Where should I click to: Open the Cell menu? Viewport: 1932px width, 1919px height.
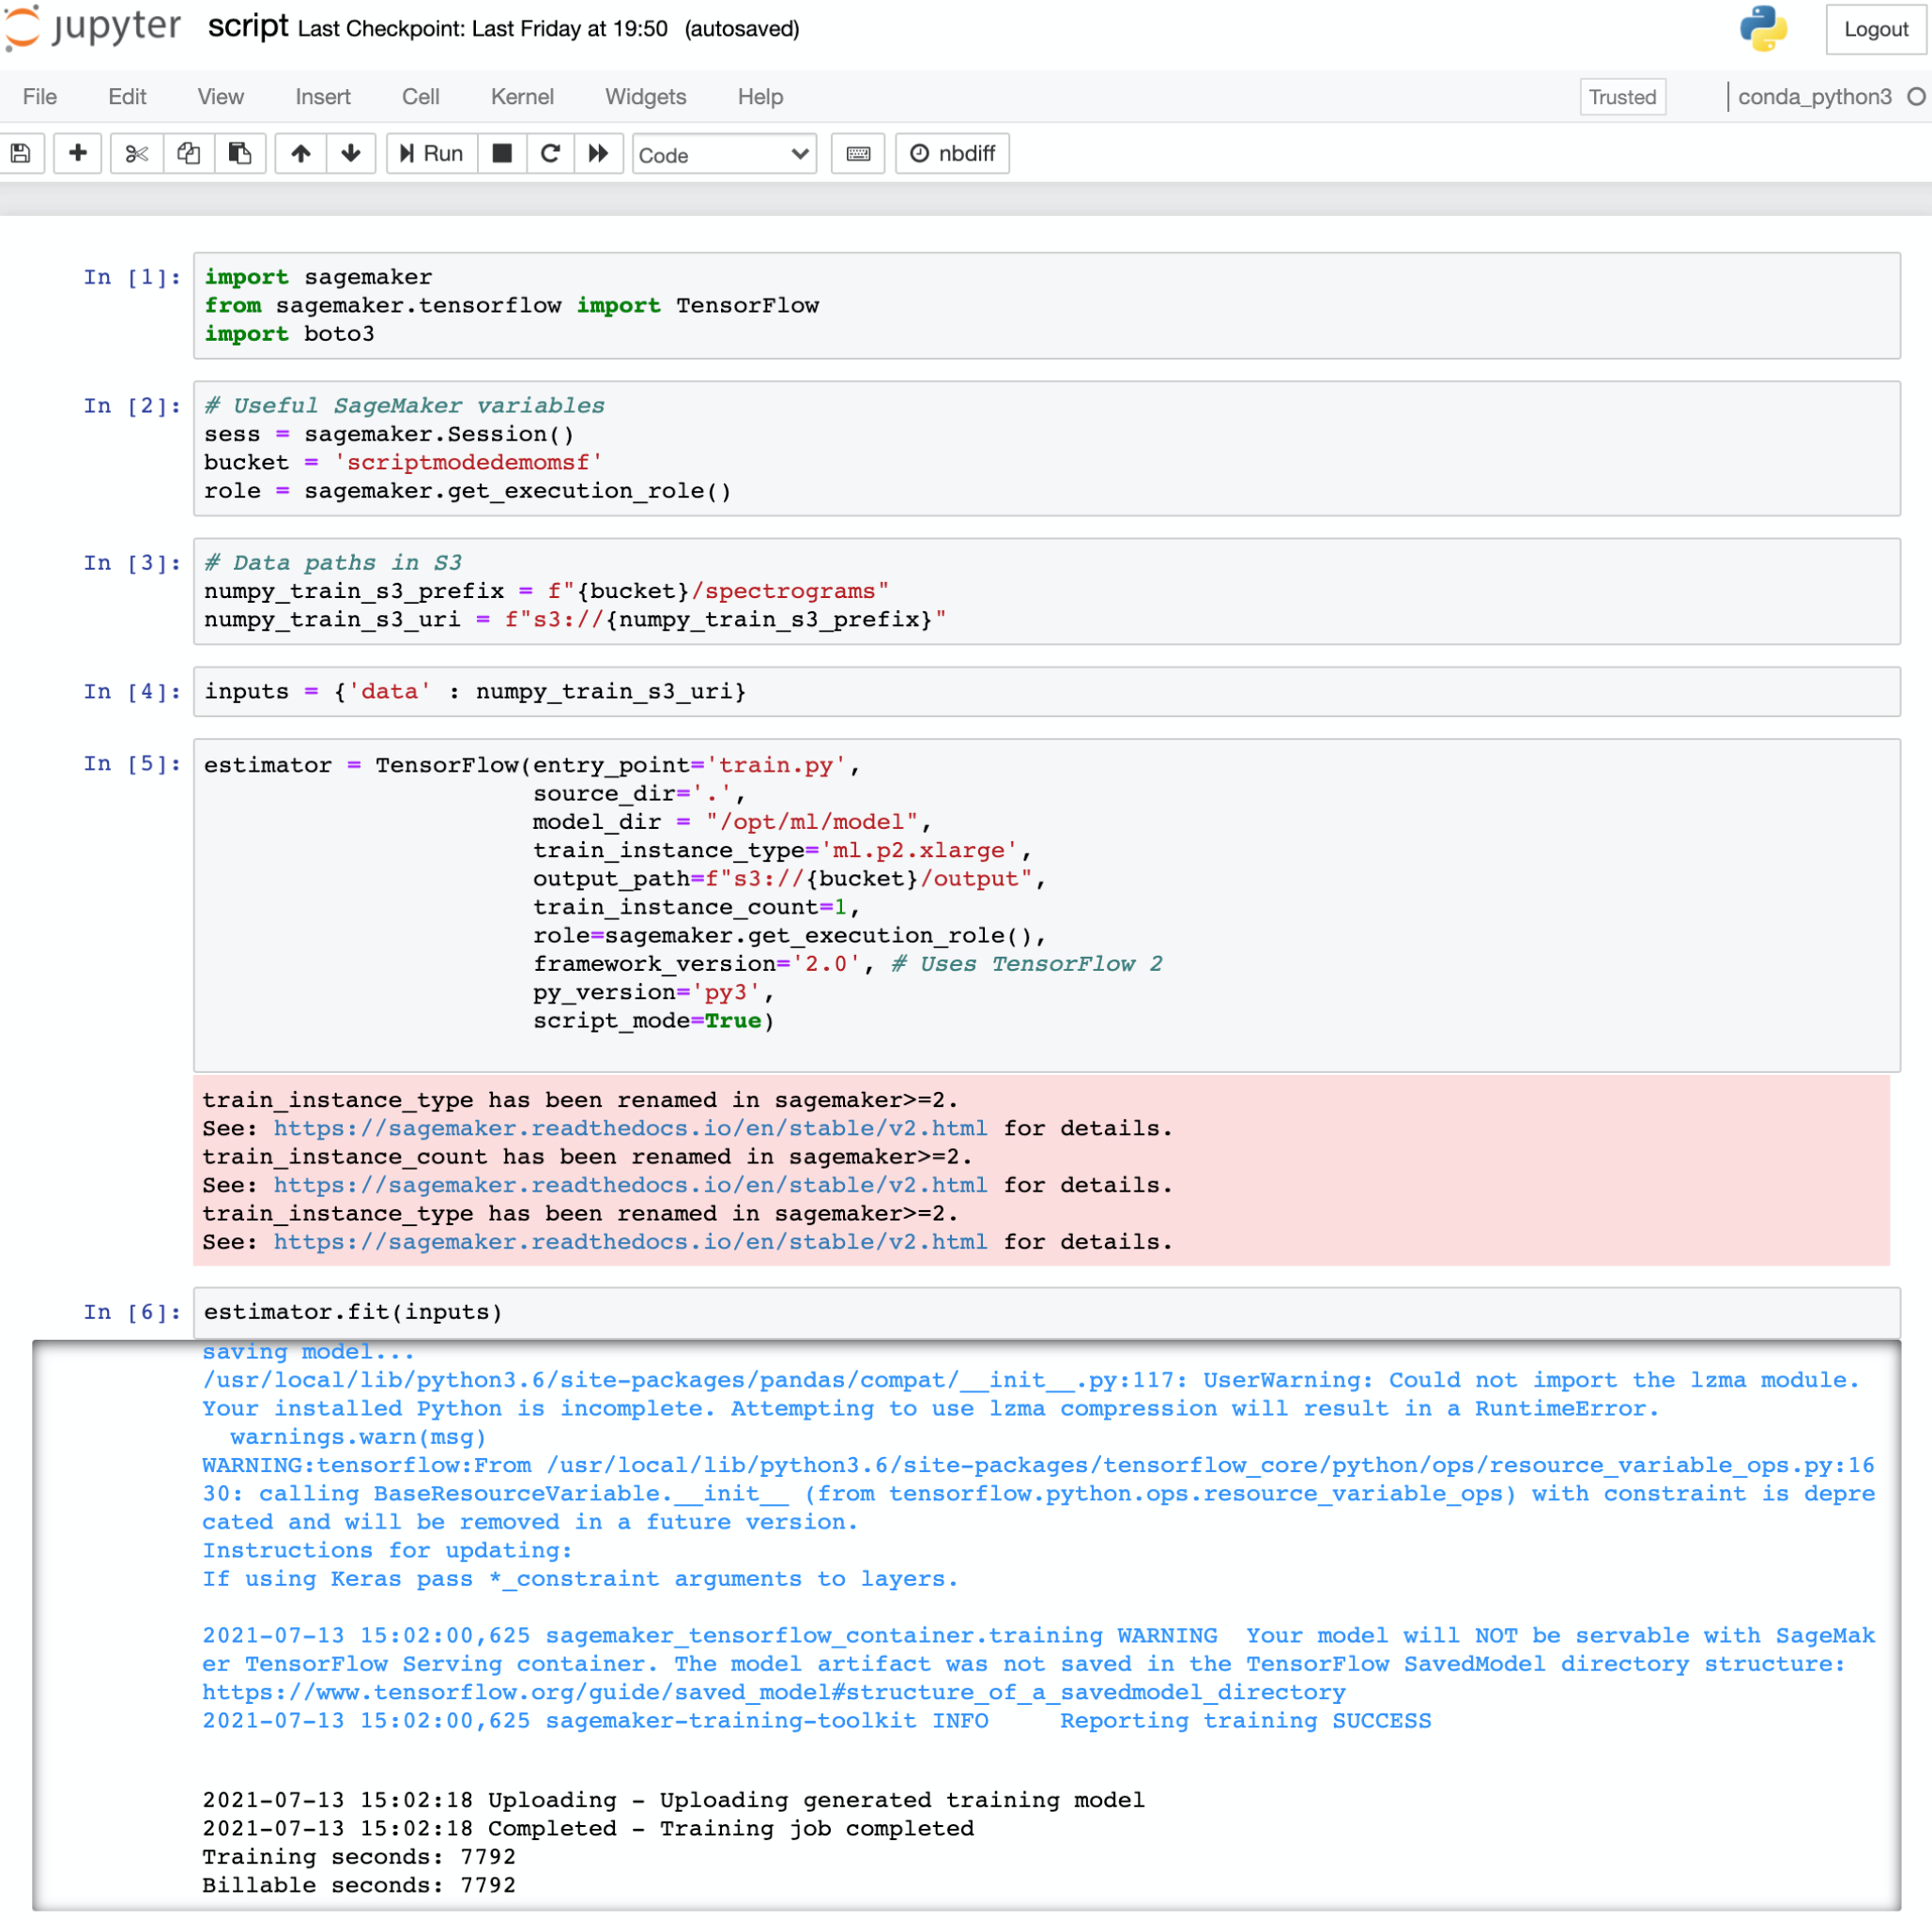click(x=421, y=97)
